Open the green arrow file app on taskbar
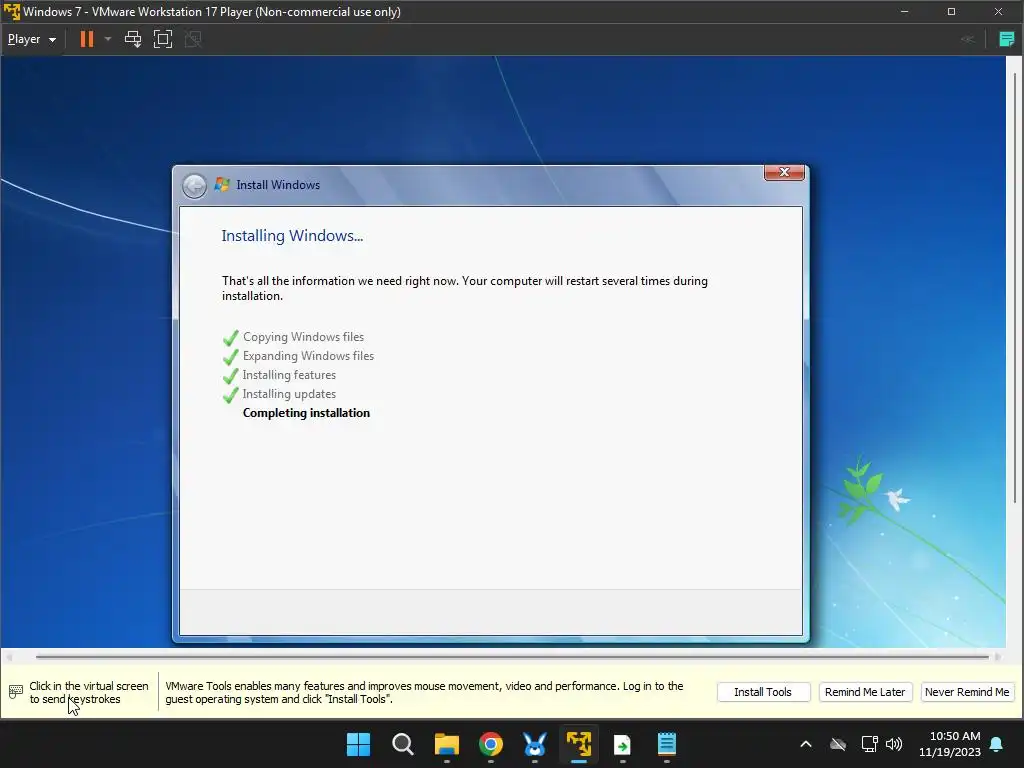The width and height of the screenshot is (1024, 768). pyautogui.click(x=622, y=744)
